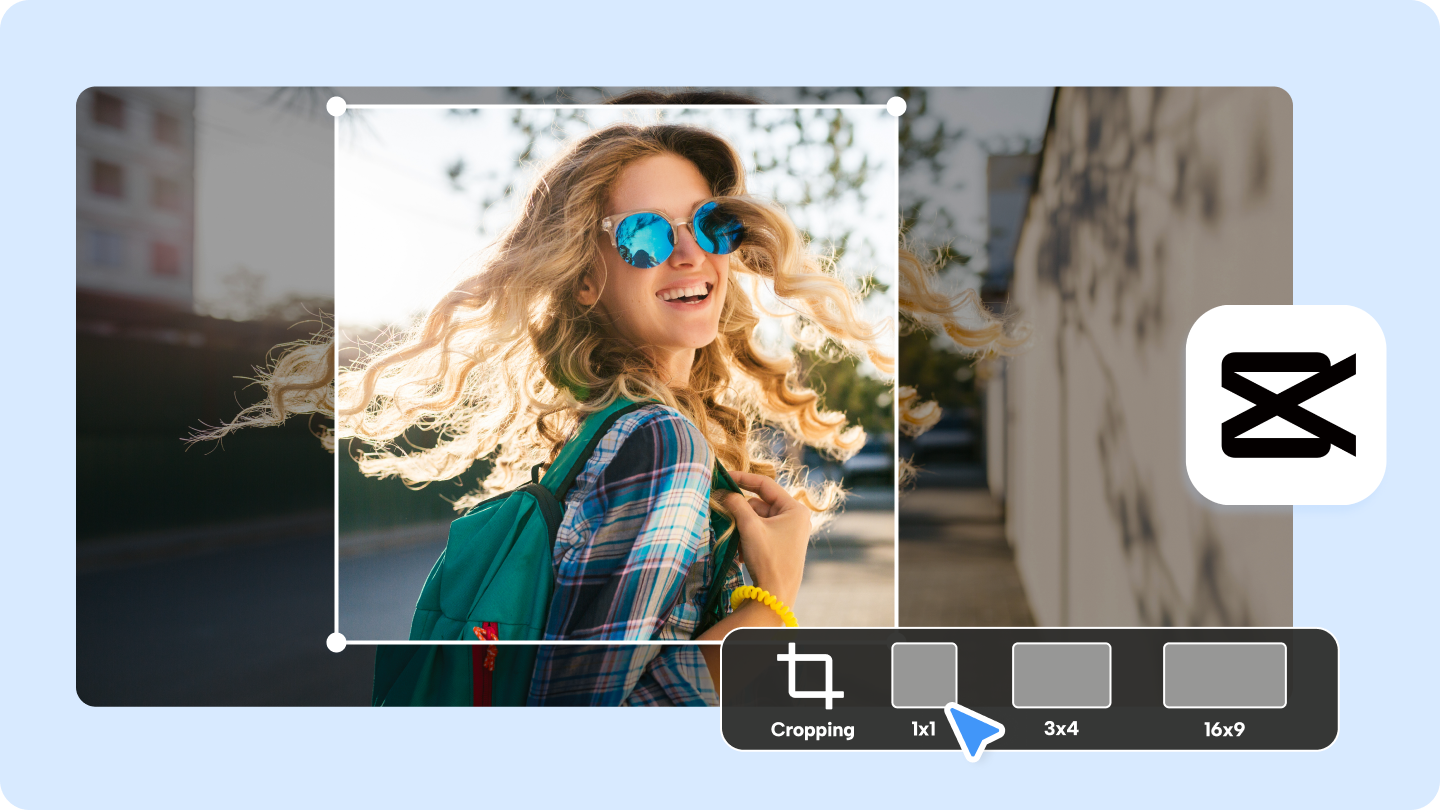Click the 3x4 rectangle ratio preview icon
Image resolution: width=1440 pixels, height=810 pixels.
click(x=1061, y=676)
